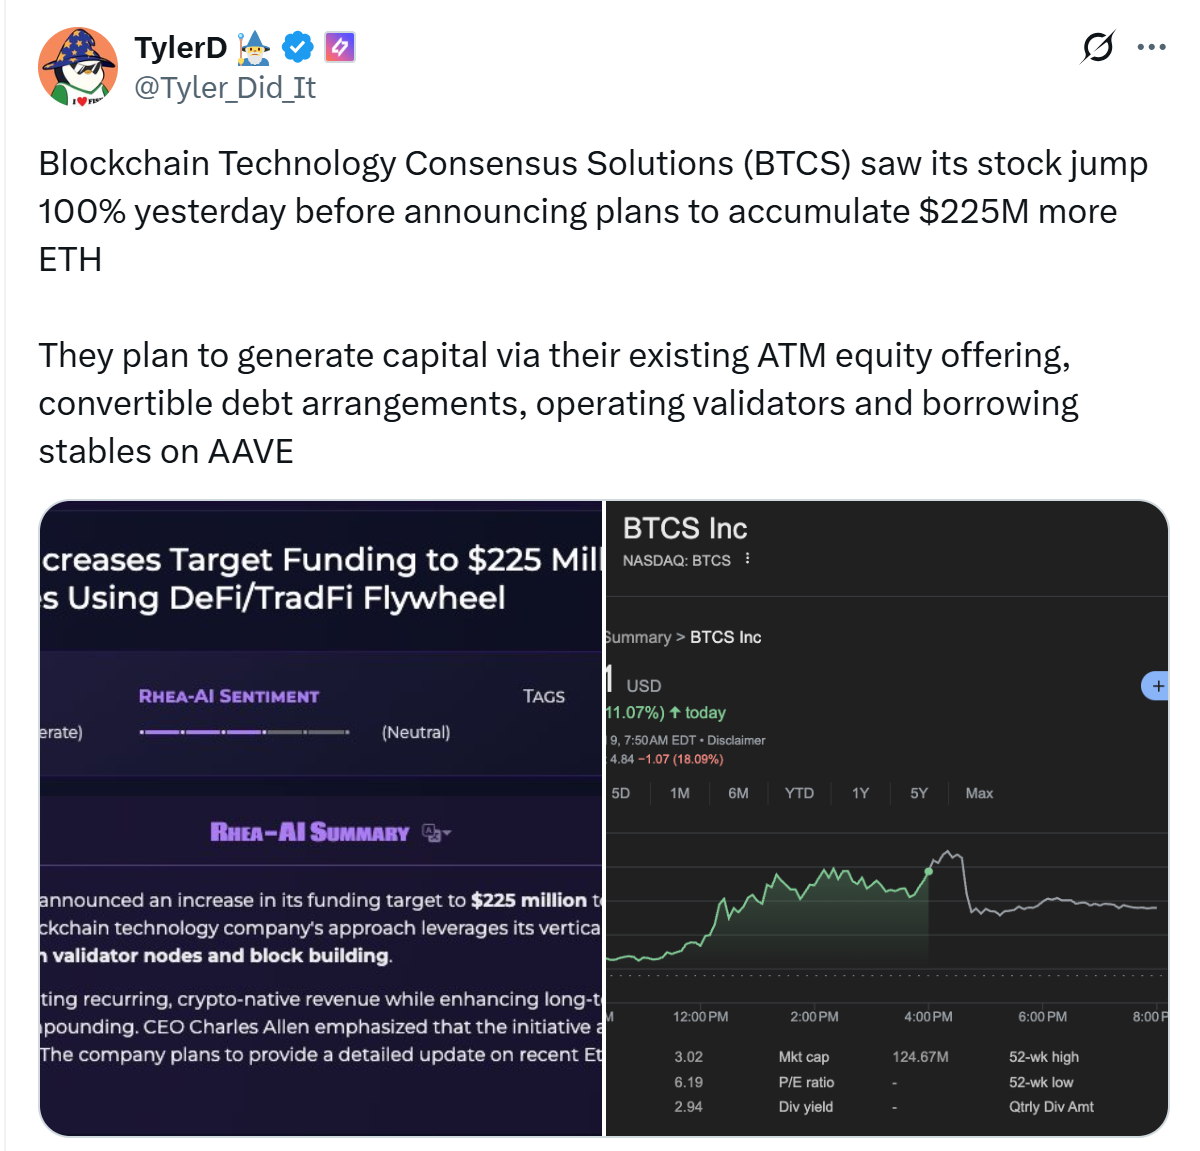Click the wizard emoji beside TylerD
Viewport: 1200px width, 1151px height.
coord(254,47)
